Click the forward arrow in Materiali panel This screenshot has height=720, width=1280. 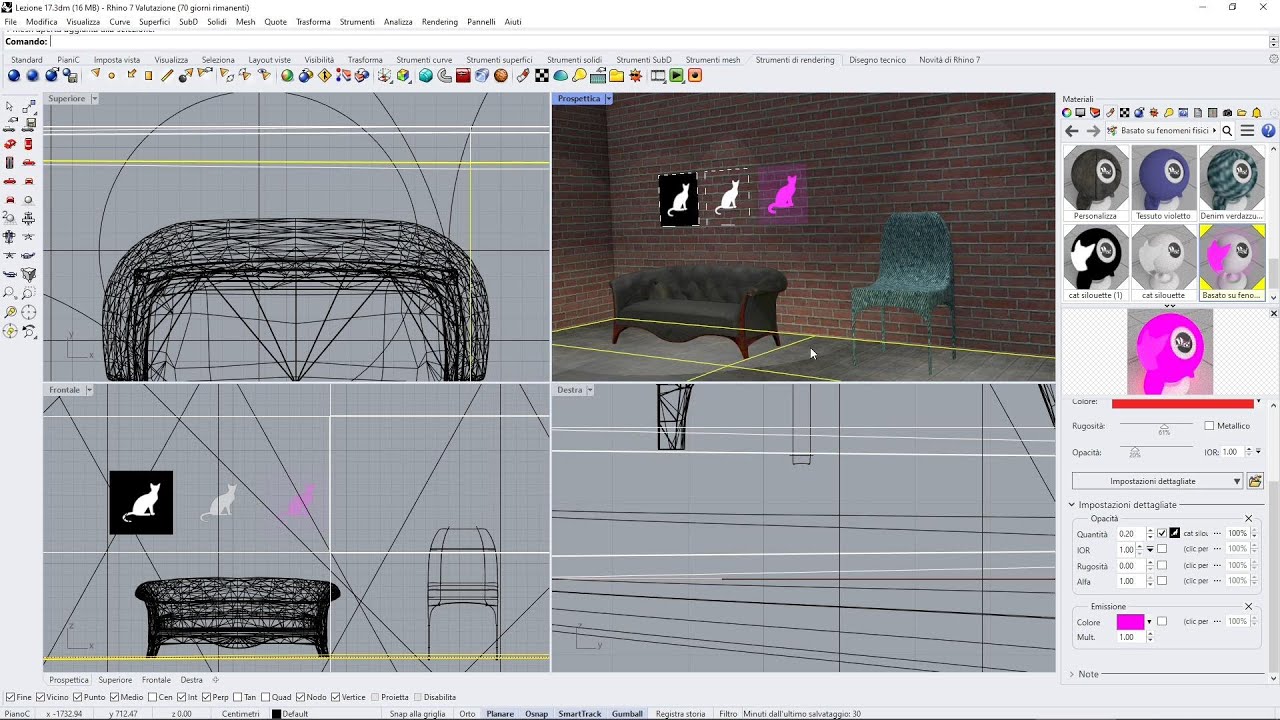tap(1092, 131)
